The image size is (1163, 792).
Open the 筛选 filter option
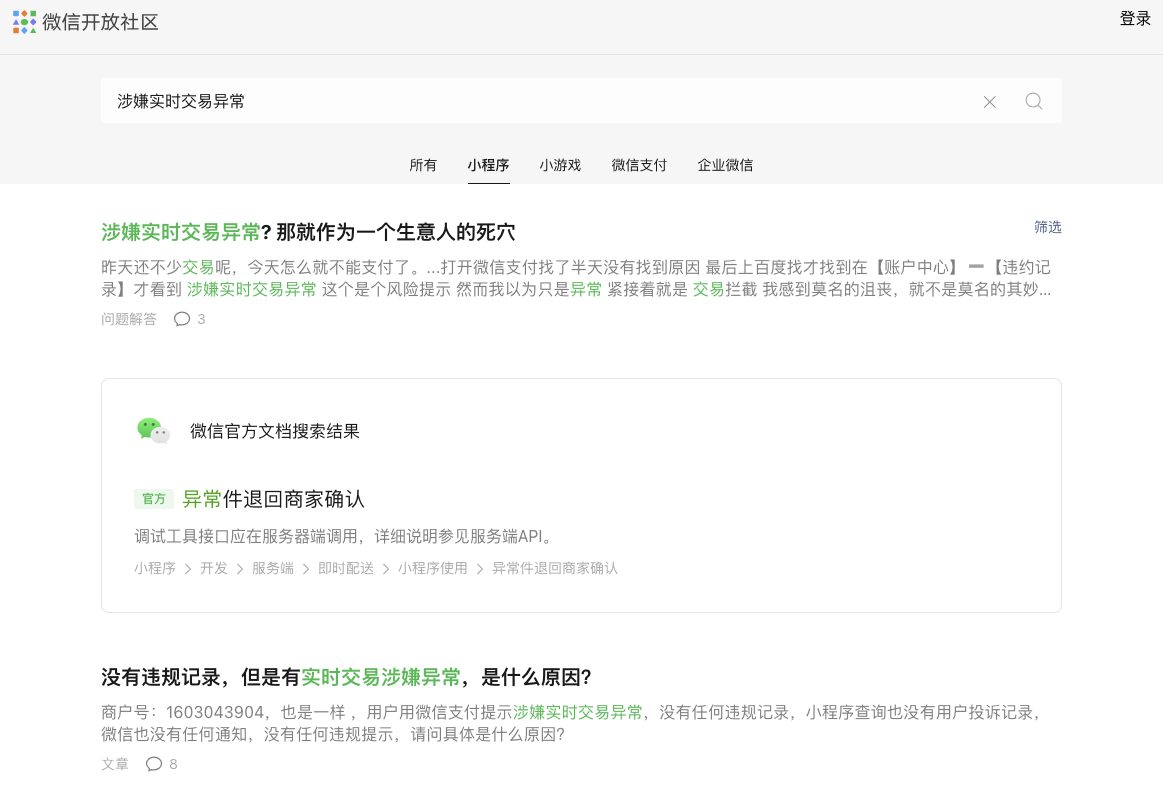click(1047, 227)
